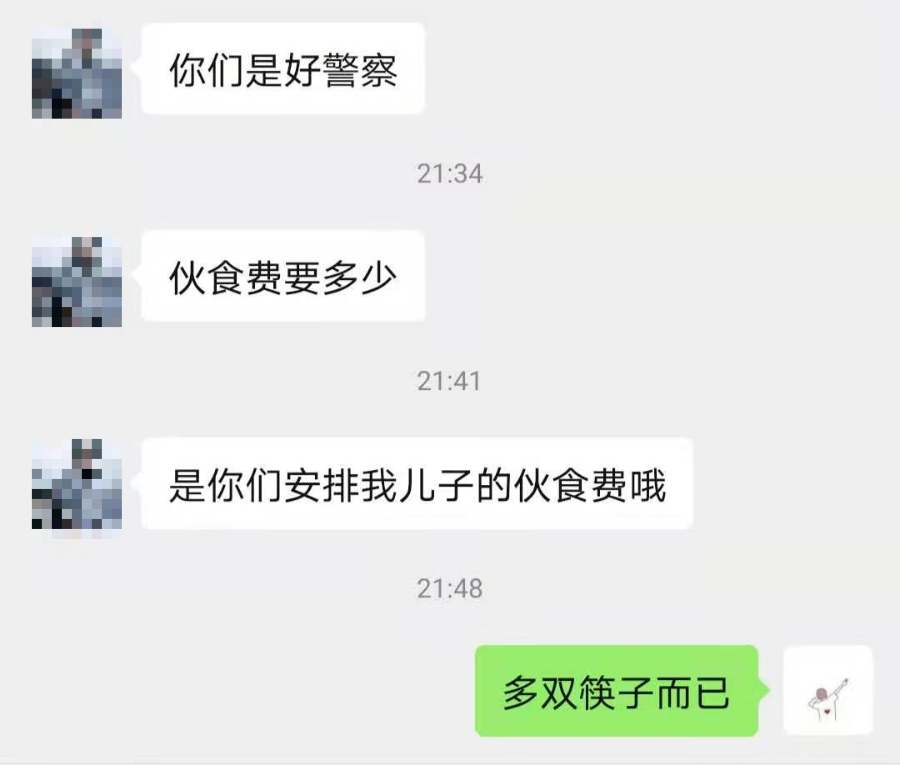Tap avatar next to 伙食费要多少 message
The width and height of the screenshot is (900, 765).
pos(77,282)
